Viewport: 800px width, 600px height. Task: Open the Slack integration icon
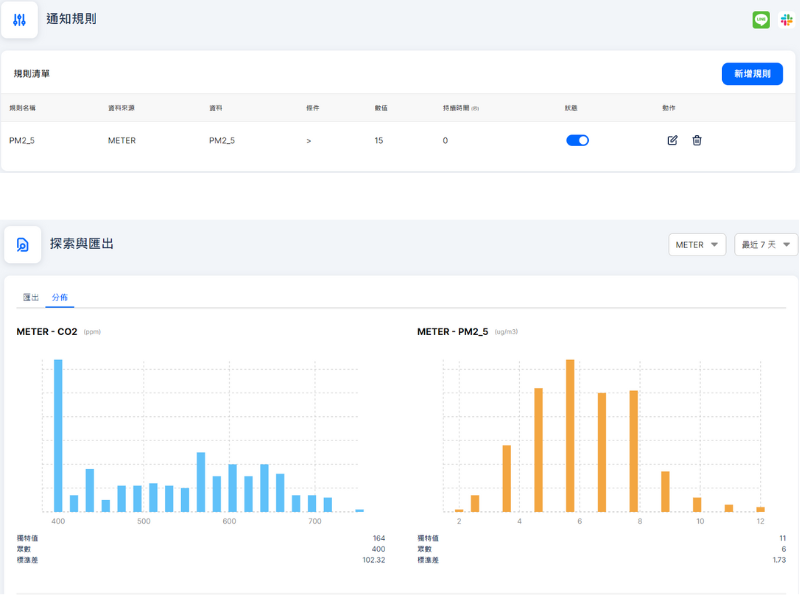coord(786,20)
